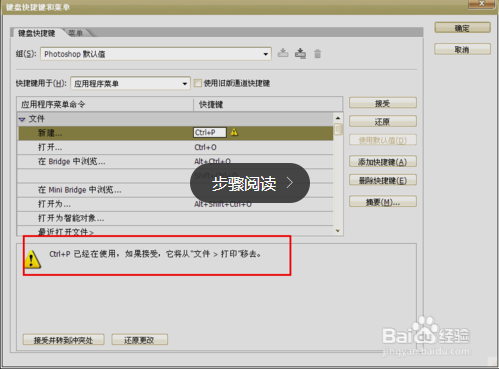Screen dimensions: 499x369
Task: Close the keyboard shortcuts dialog
Action: (481, 4)
